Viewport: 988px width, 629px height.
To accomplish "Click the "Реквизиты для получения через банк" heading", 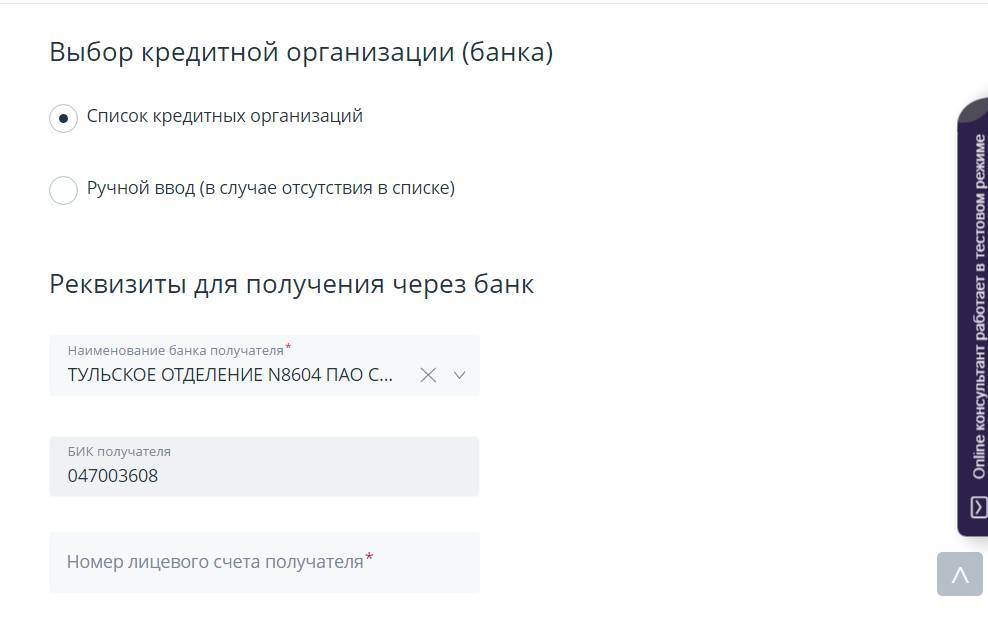I will coord(291,284).
